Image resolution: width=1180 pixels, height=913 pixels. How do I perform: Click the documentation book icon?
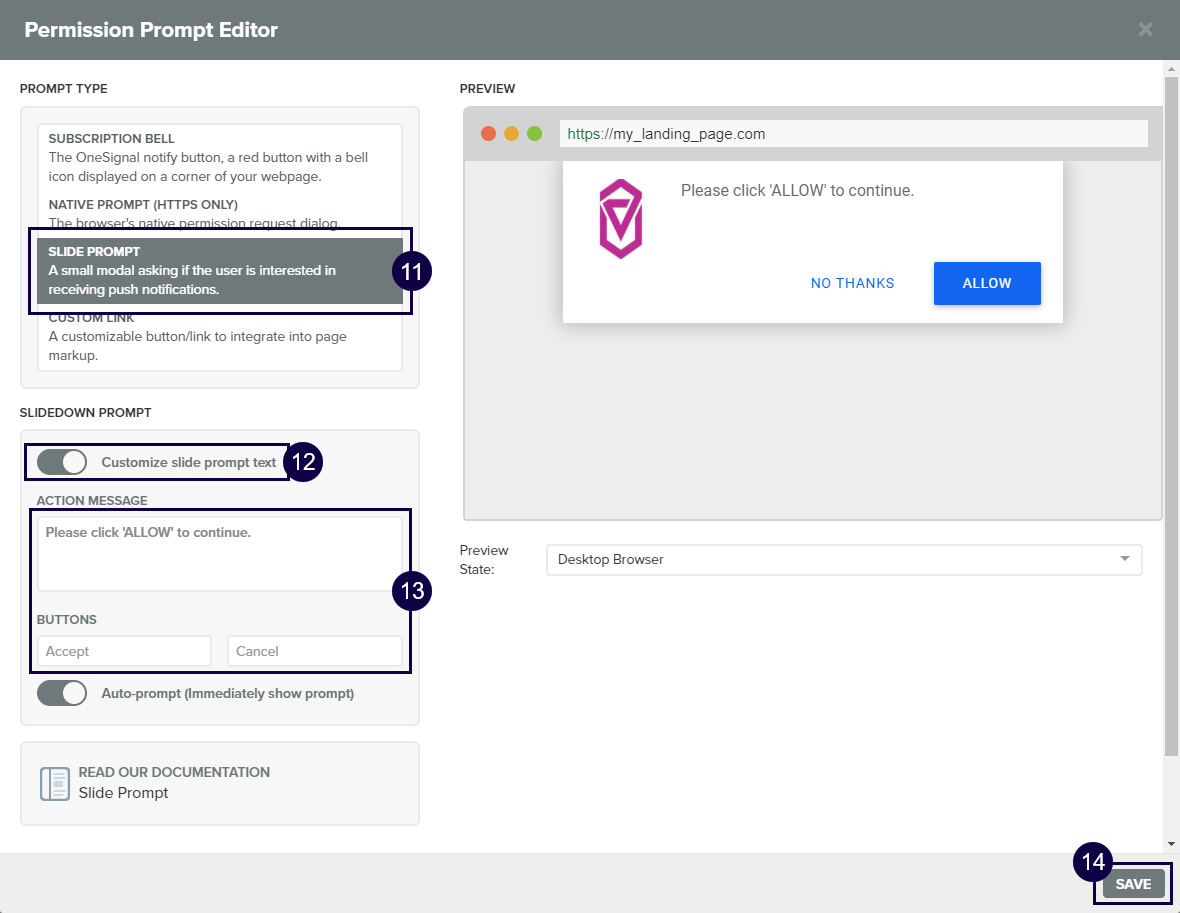pyautogui.click(x=54, y=783)
